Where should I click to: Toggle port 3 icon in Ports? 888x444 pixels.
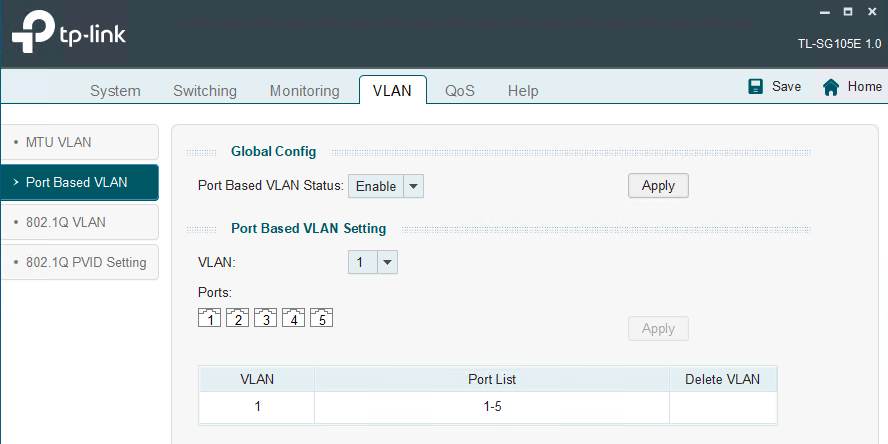pyautogui.click(x=265, y=319)
